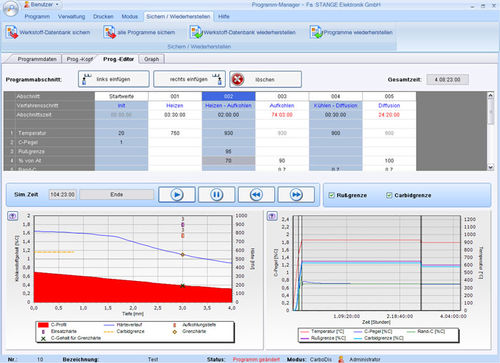Open the Programm menu

point(37,16)
